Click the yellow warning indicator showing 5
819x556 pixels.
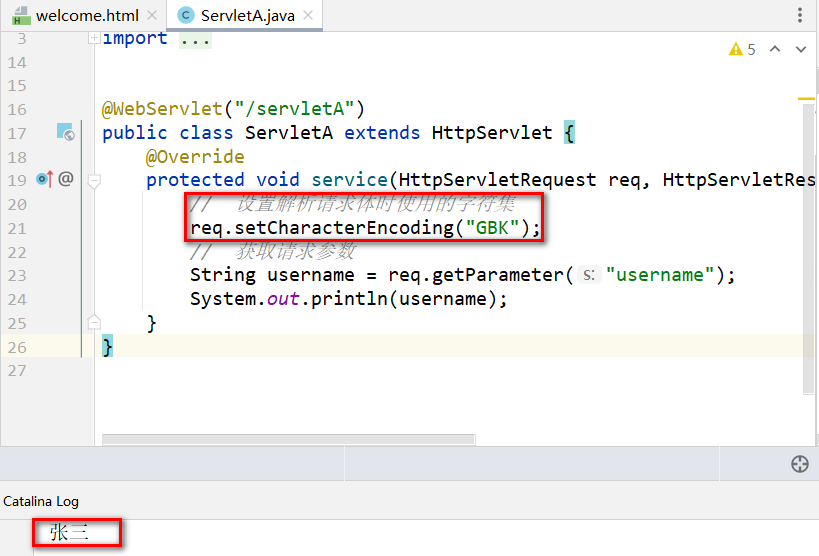(x=742, y=49)
